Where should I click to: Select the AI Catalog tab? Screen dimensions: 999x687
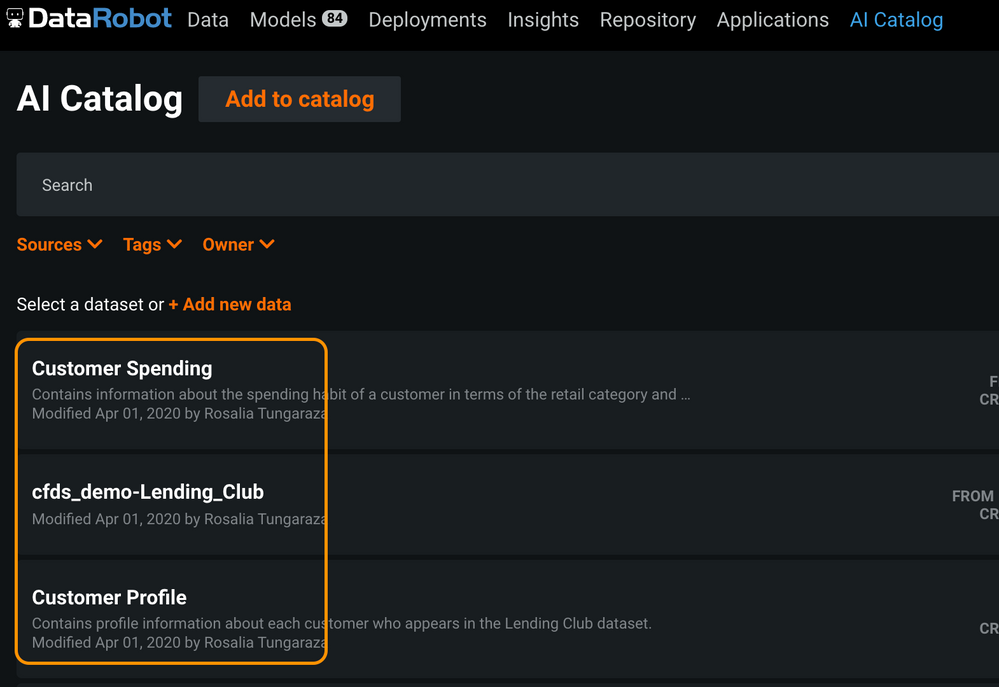click(x=896, y=20)
